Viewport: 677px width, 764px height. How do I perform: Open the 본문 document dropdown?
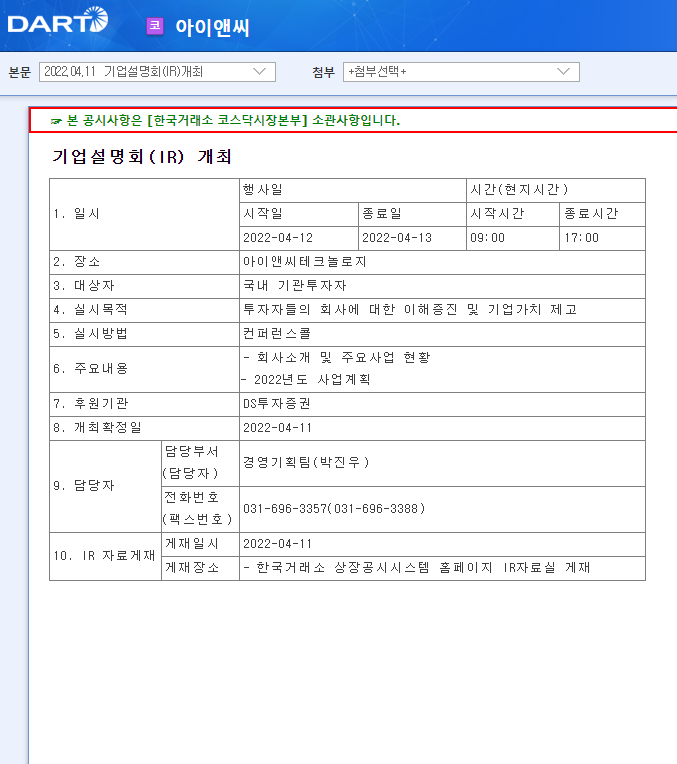[157, 72]
